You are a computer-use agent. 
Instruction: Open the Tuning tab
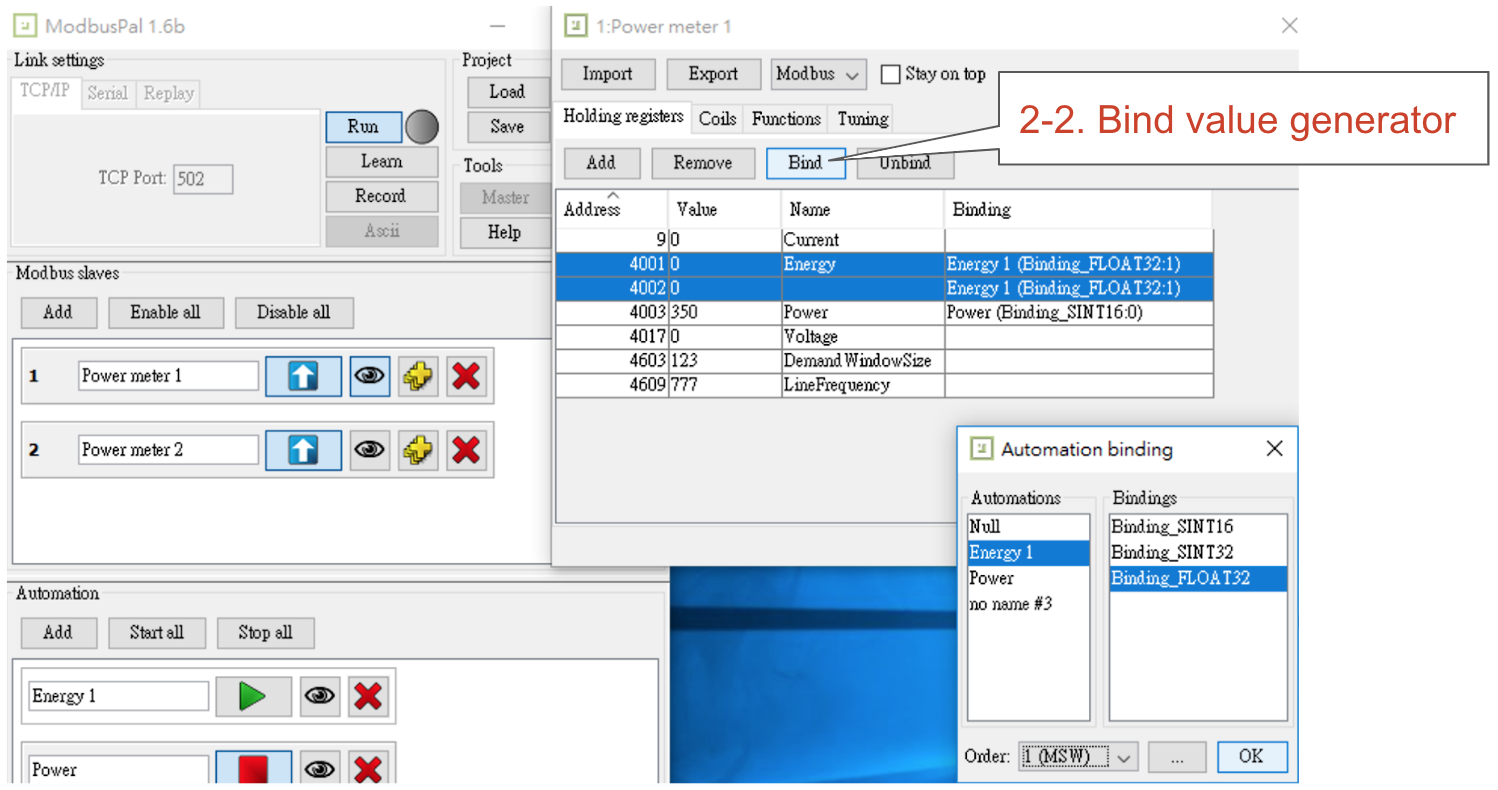pyautogui.click(x=862, y=119)
